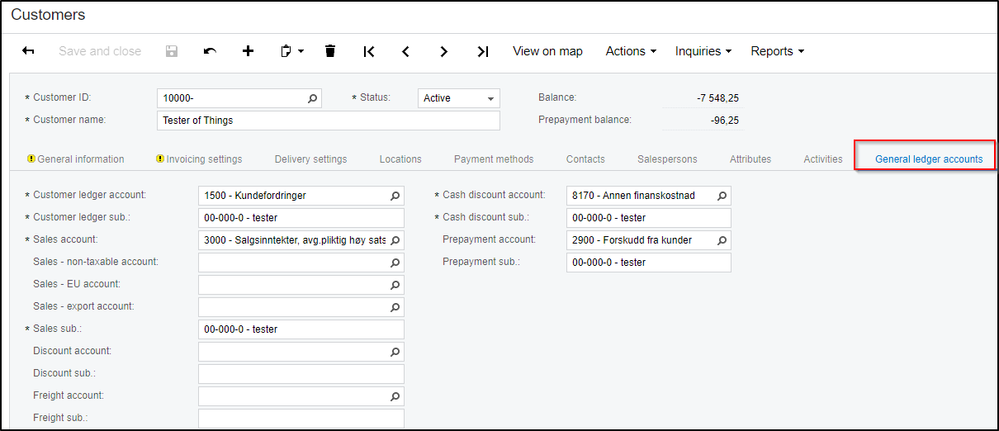Add a new customer record
The image size is (999, 431).
click(x=248, y=51)
